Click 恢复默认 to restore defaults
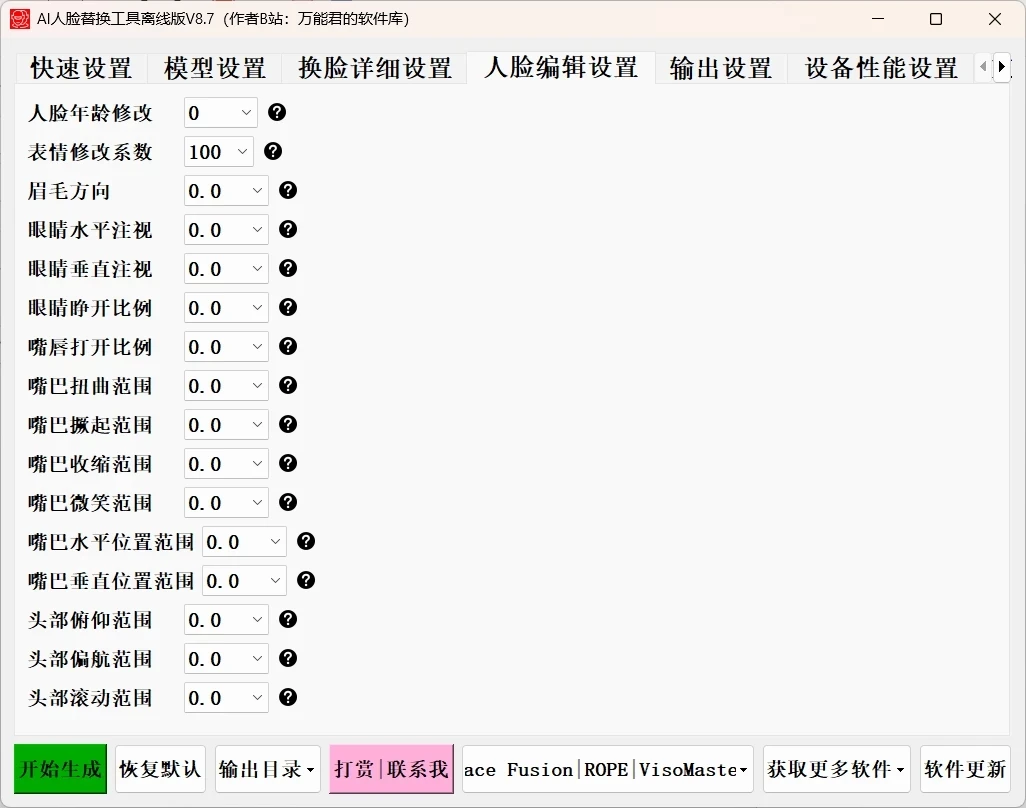This screenshot has width=1026, height=808. point(160,769)
